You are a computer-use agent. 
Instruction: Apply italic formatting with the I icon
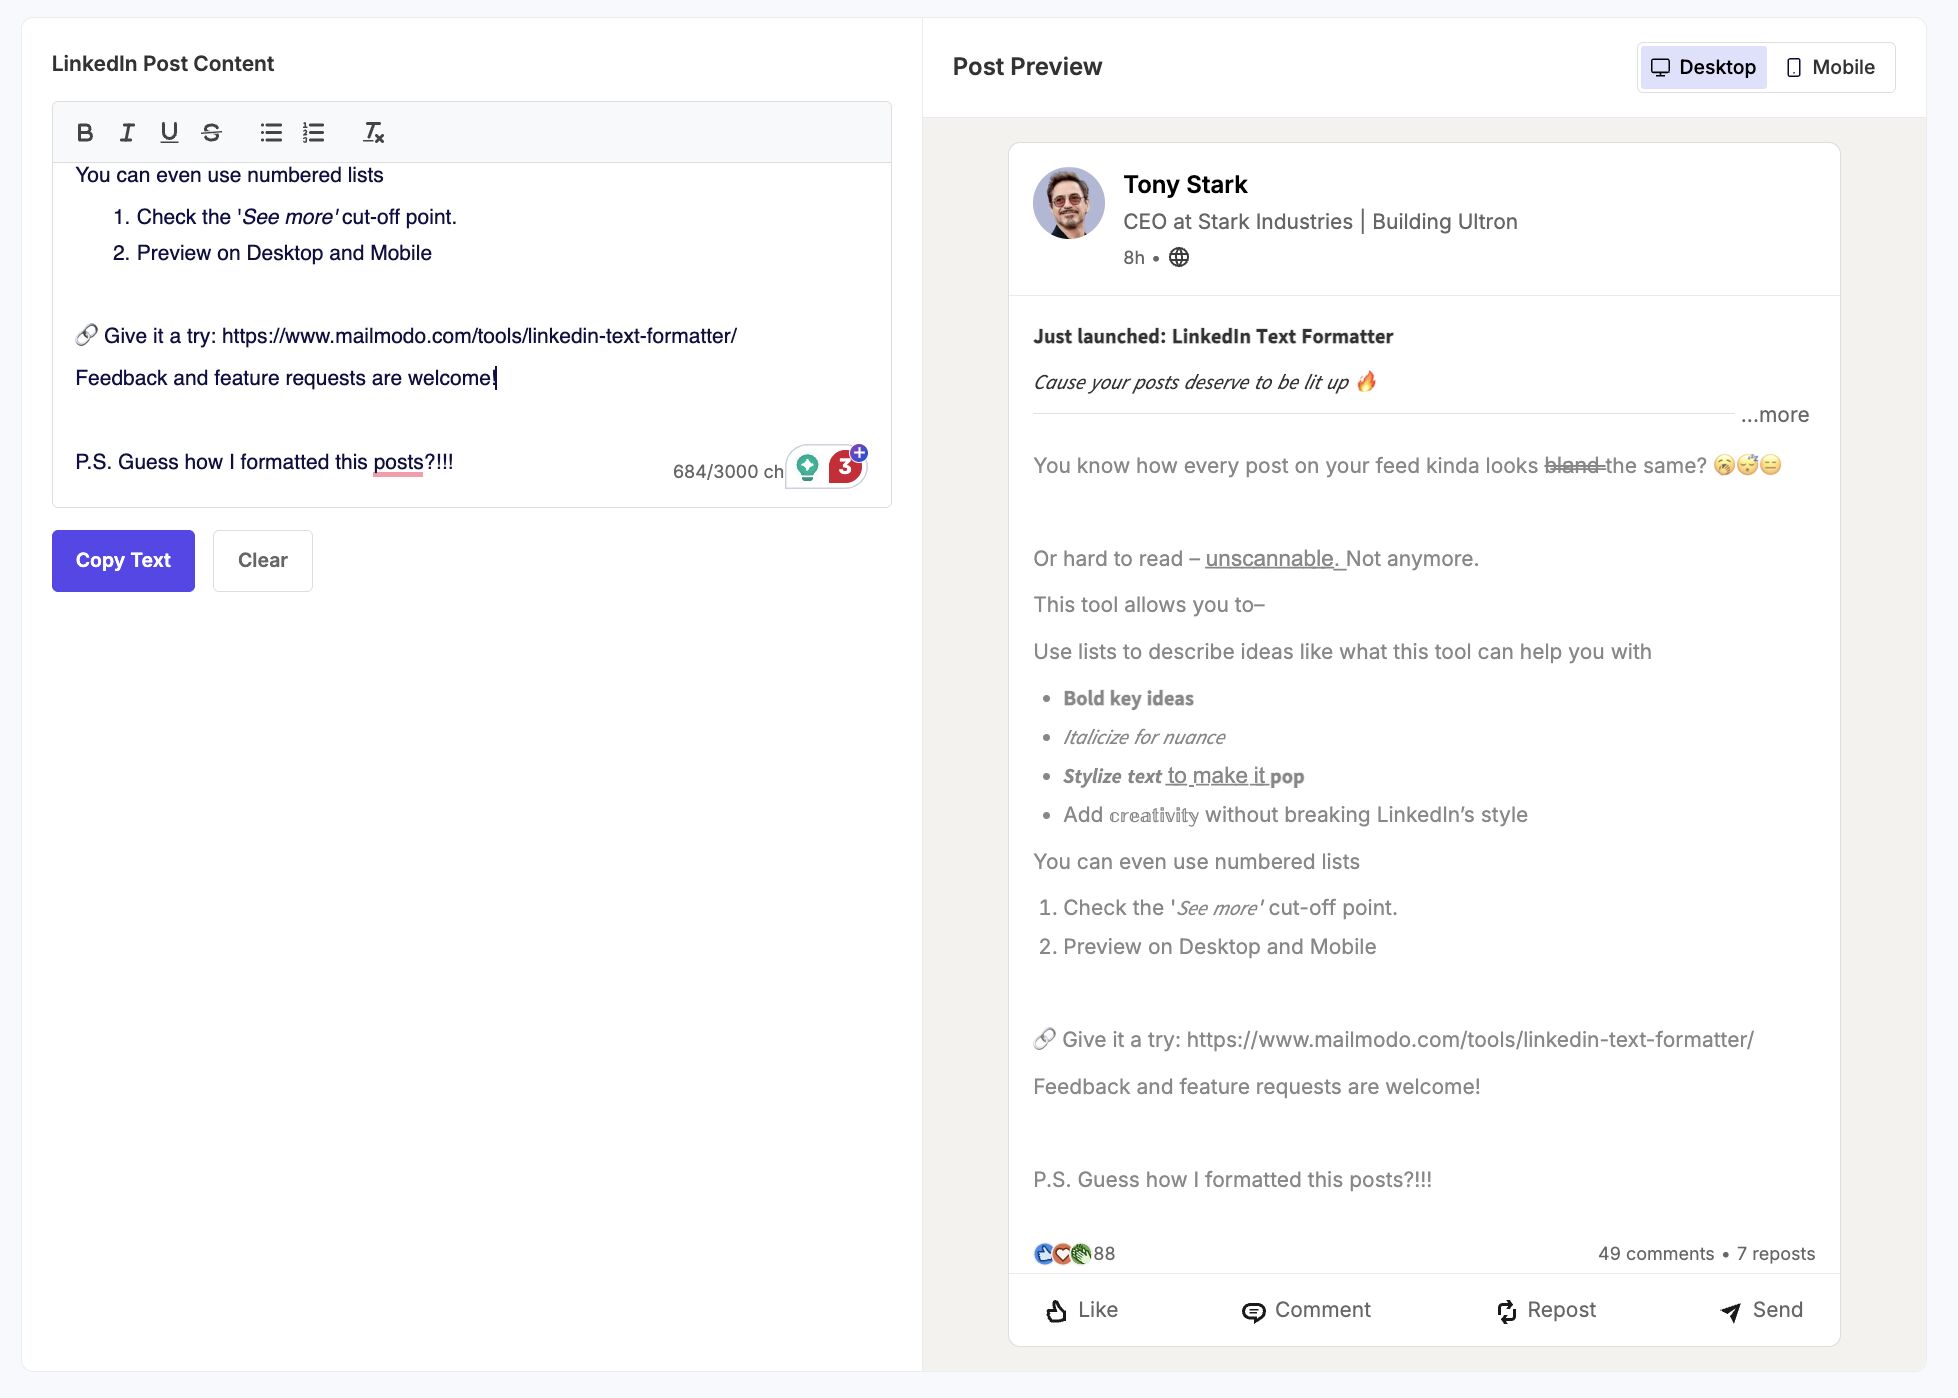tap(127, 132)
